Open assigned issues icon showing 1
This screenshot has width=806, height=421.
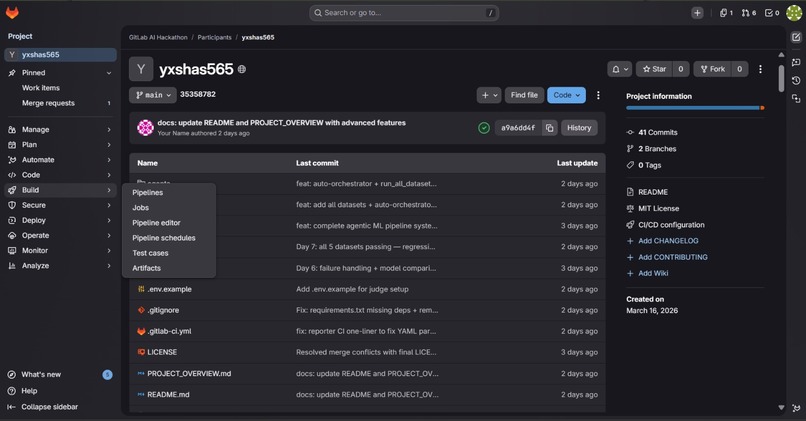726,13
